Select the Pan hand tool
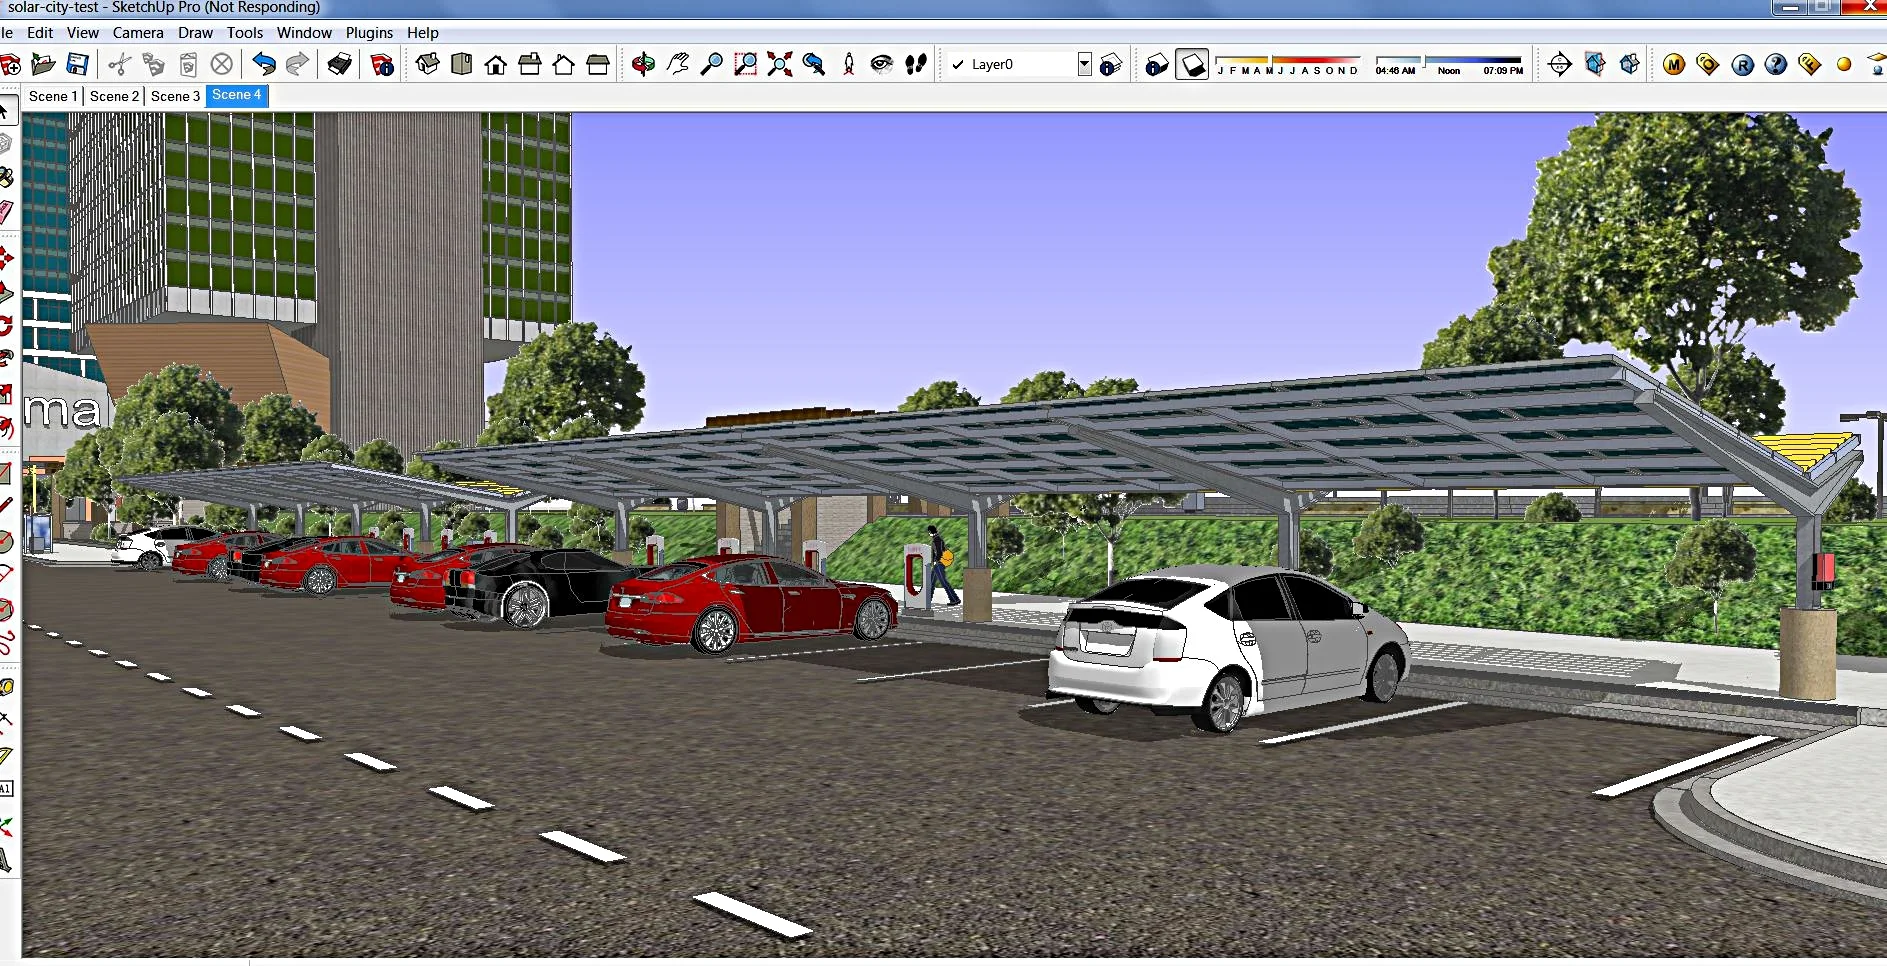 (x=678, y=65)
